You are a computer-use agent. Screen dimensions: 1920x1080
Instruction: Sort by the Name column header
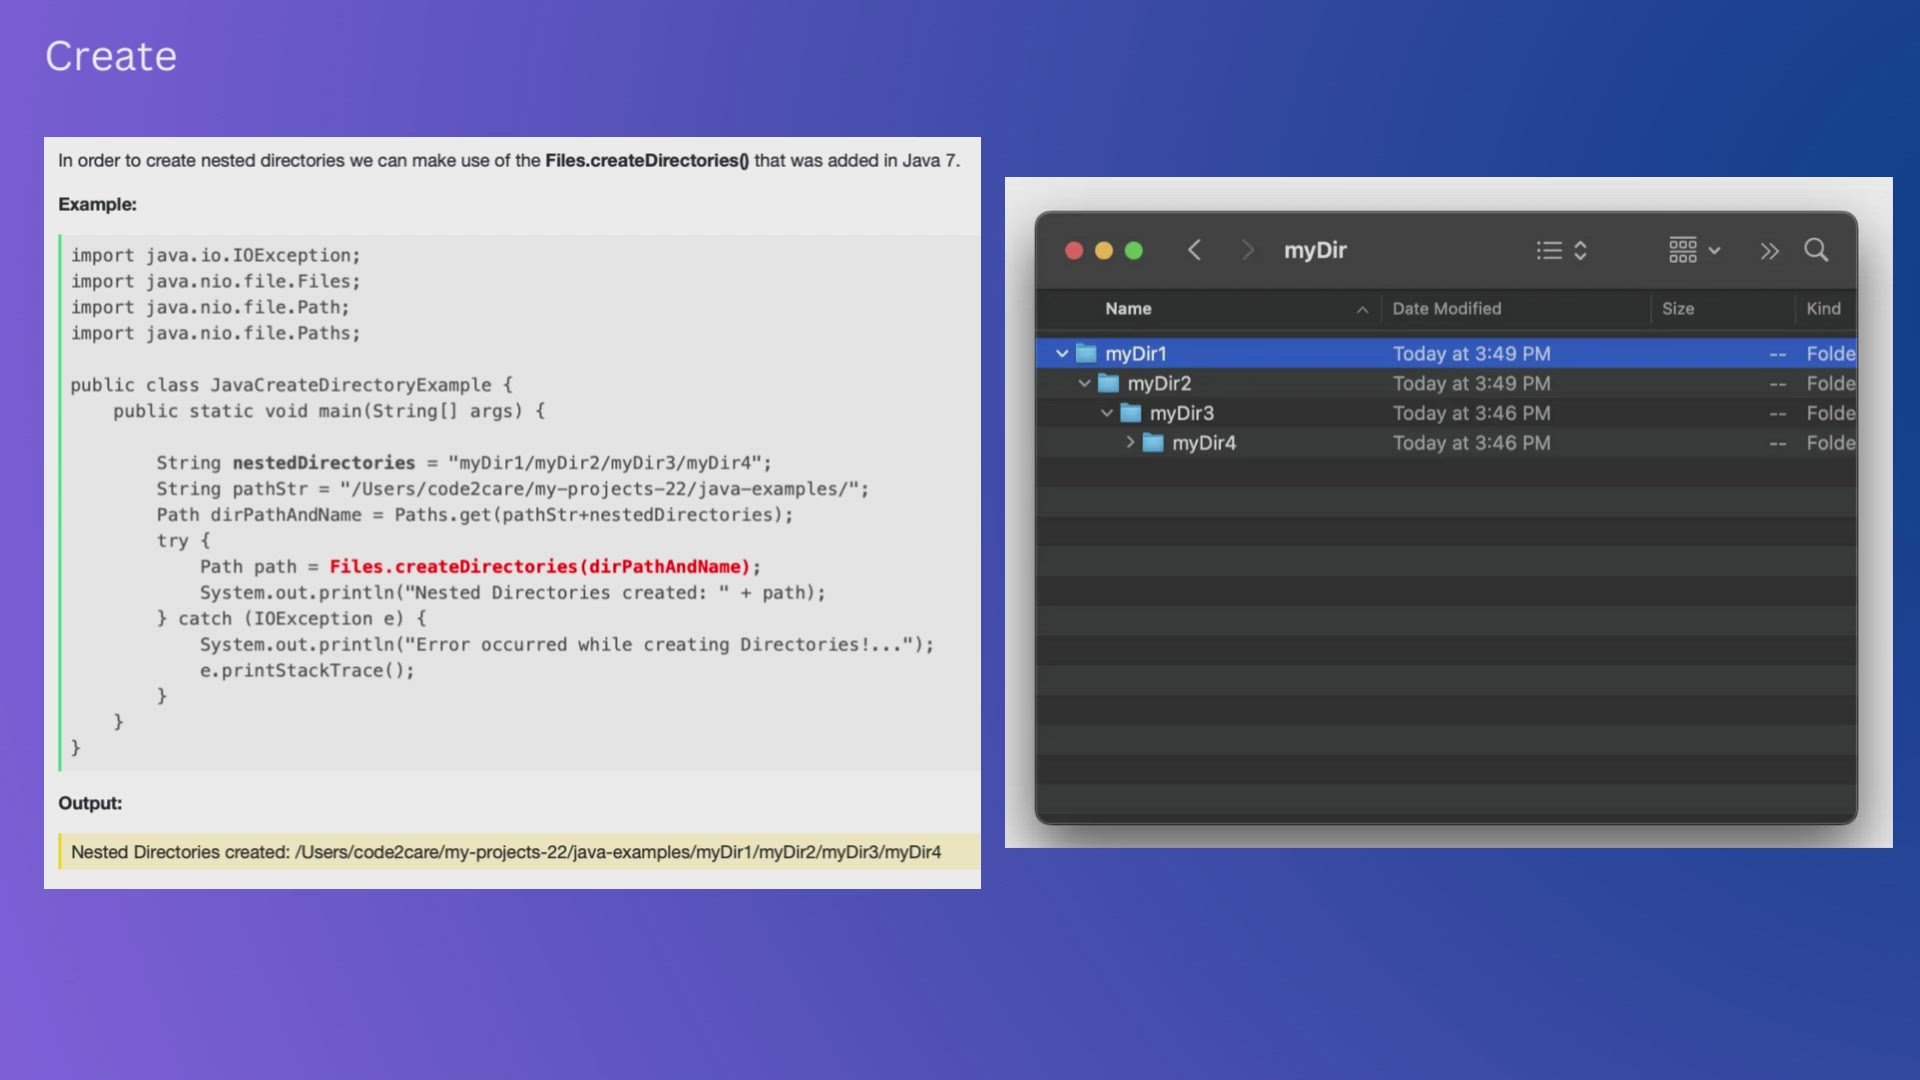(x=1128, y=309)
